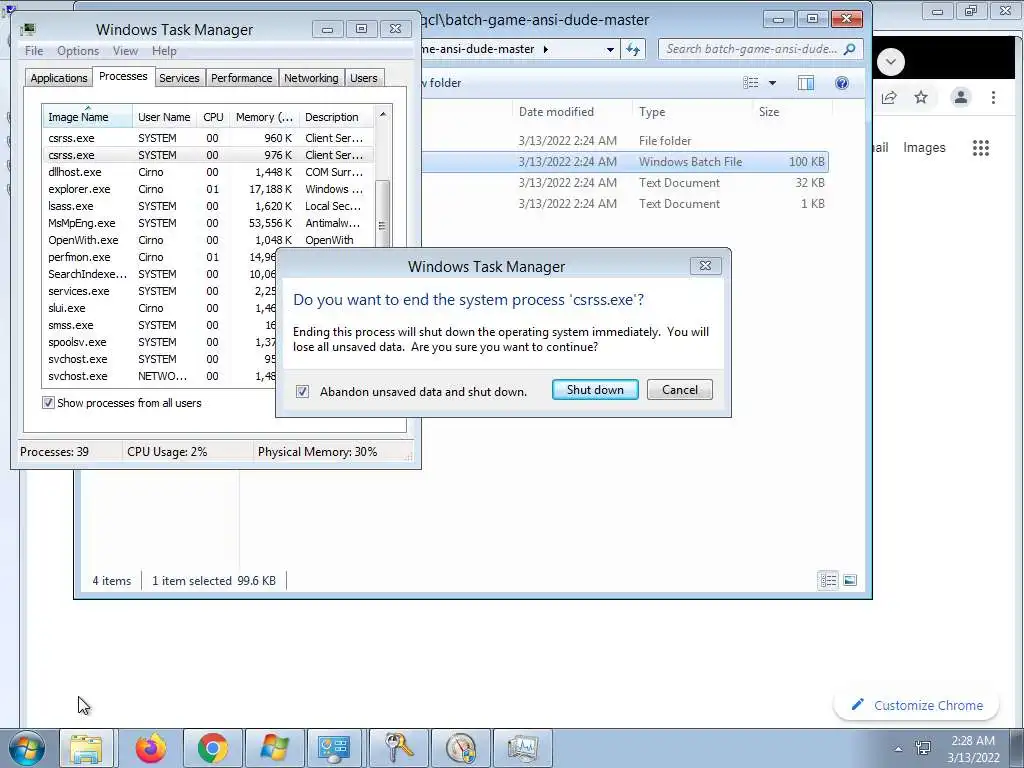Click Customize Chrome button
This screenshot has height=768, width=1024.
(917, 705)
